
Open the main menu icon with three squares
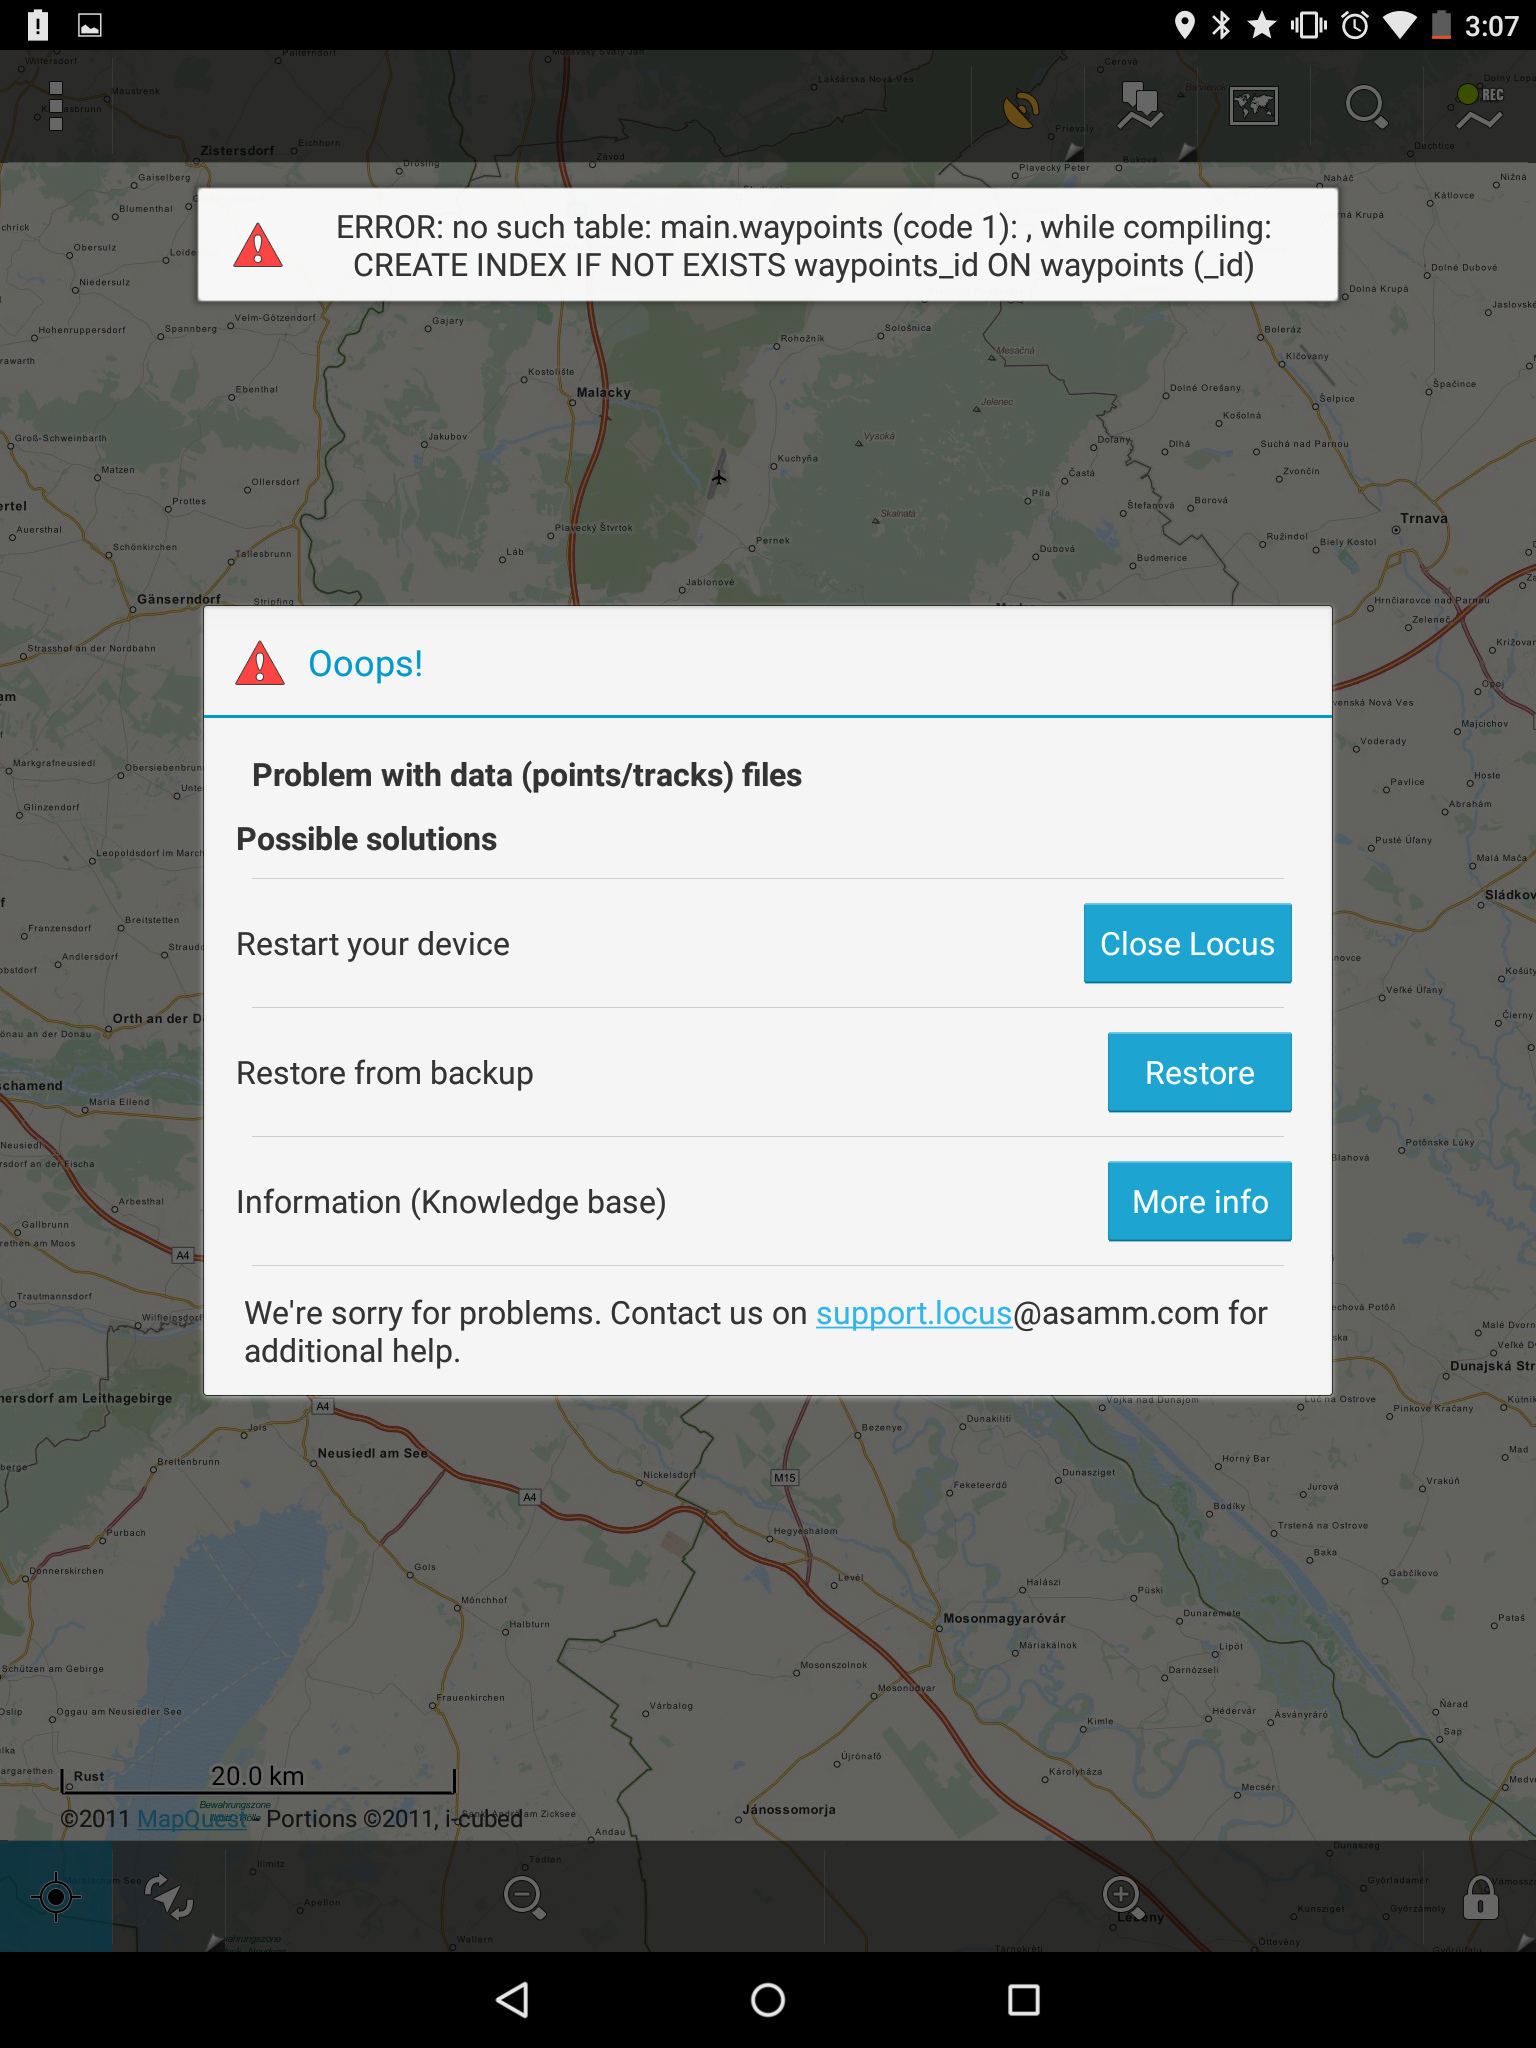pyautogui.click(x=56, y=106)
